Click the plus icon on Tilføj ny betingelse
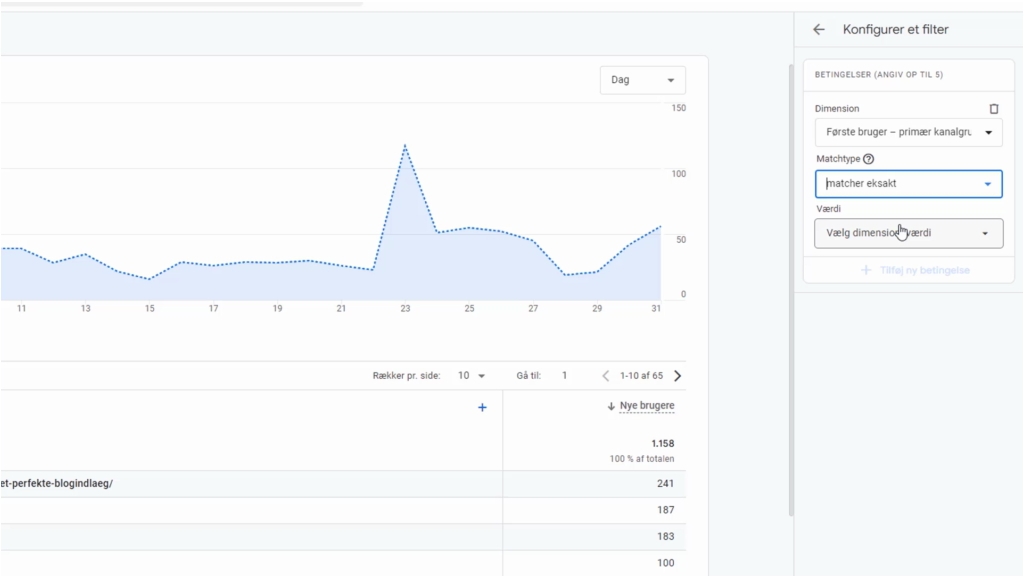This screenshot has width=1024, height=577. pyautogui.click(x=864, y=269)
